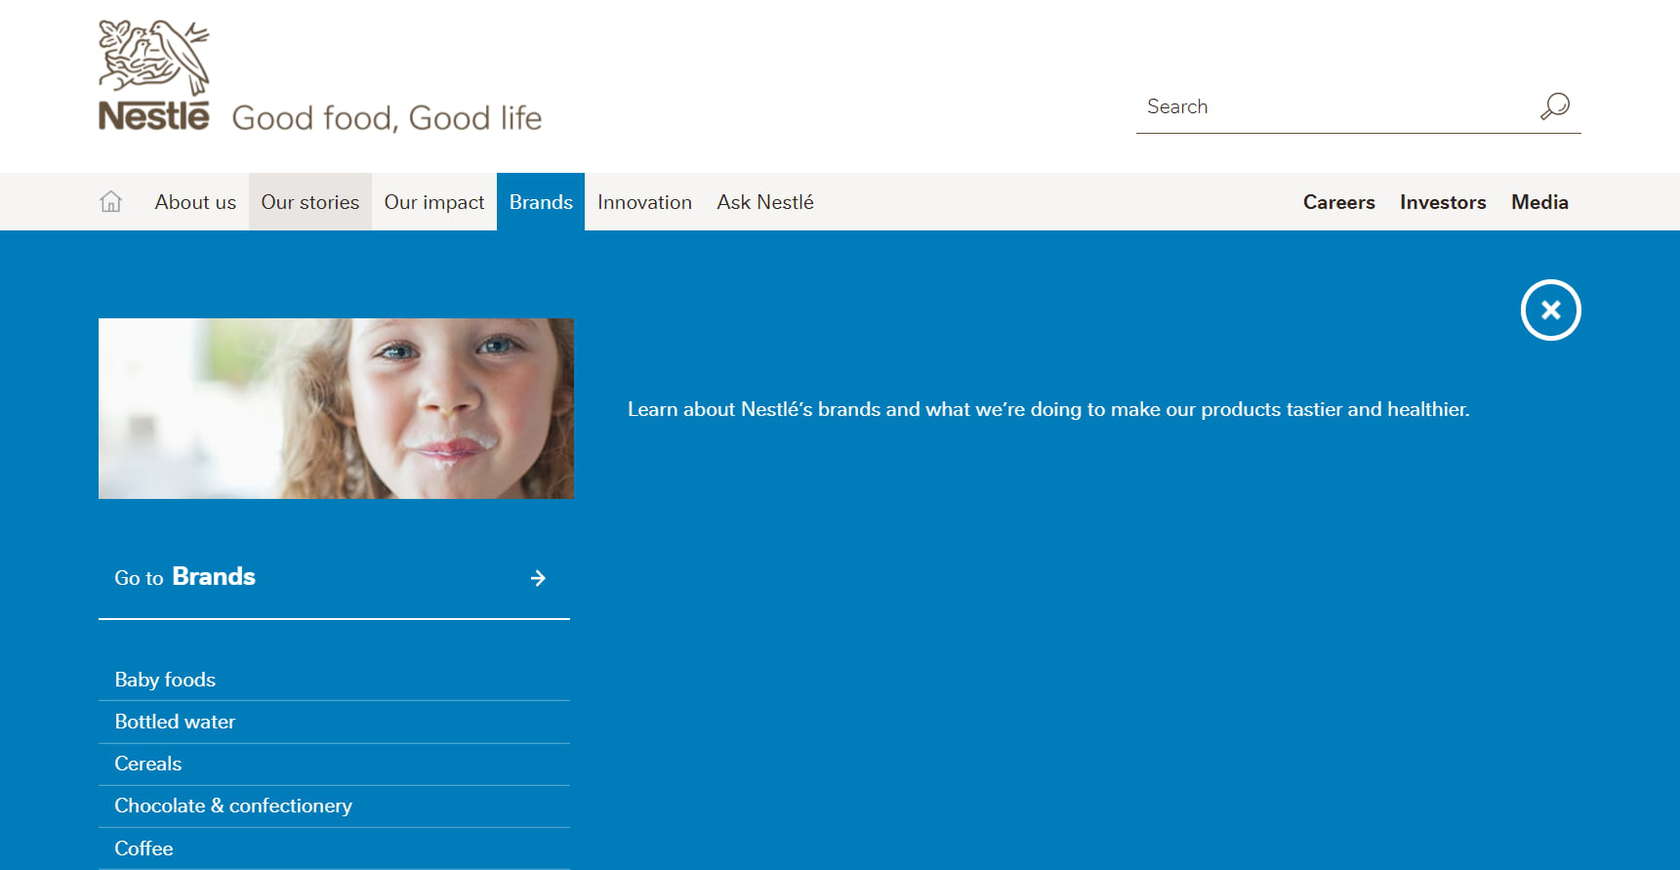Close the Brands mega menu panel
The height and width of the screenshot is (870, 1680).
[x=1550, y=310]
